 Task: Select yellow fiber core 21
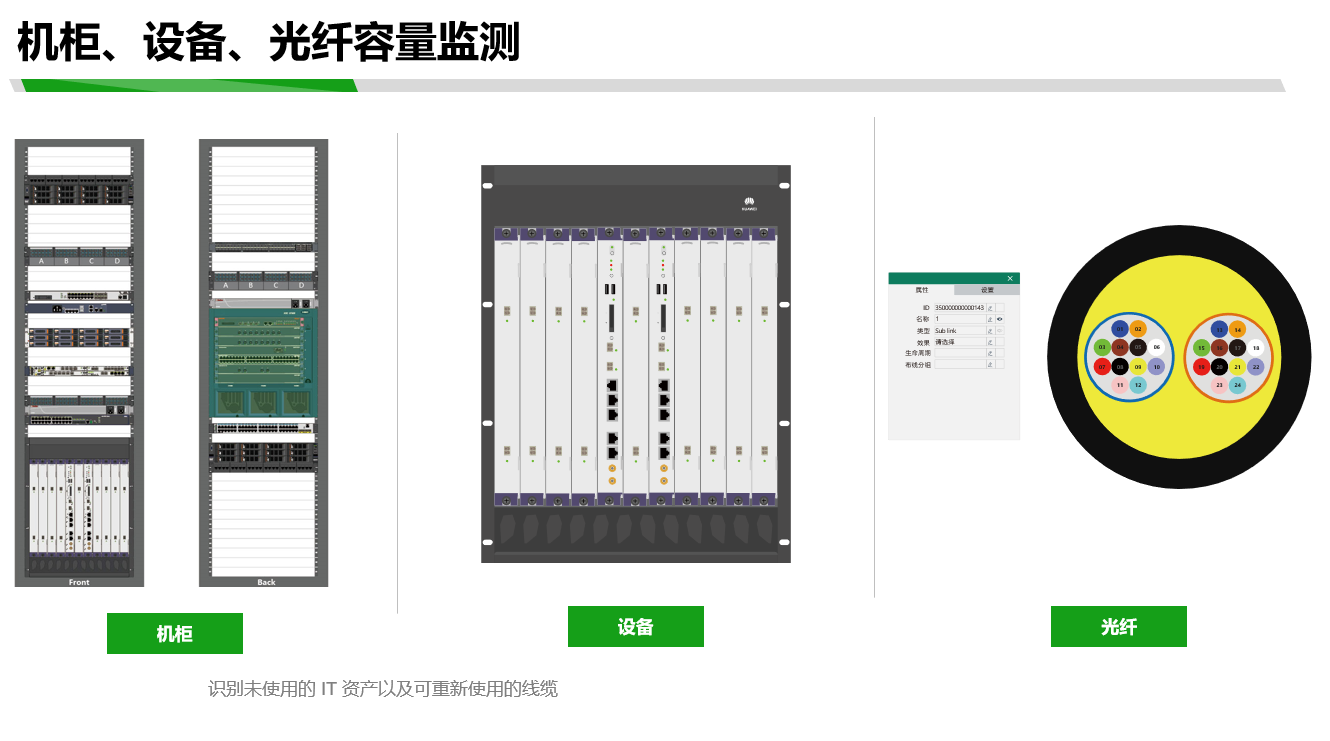(x=1237, y=366)
